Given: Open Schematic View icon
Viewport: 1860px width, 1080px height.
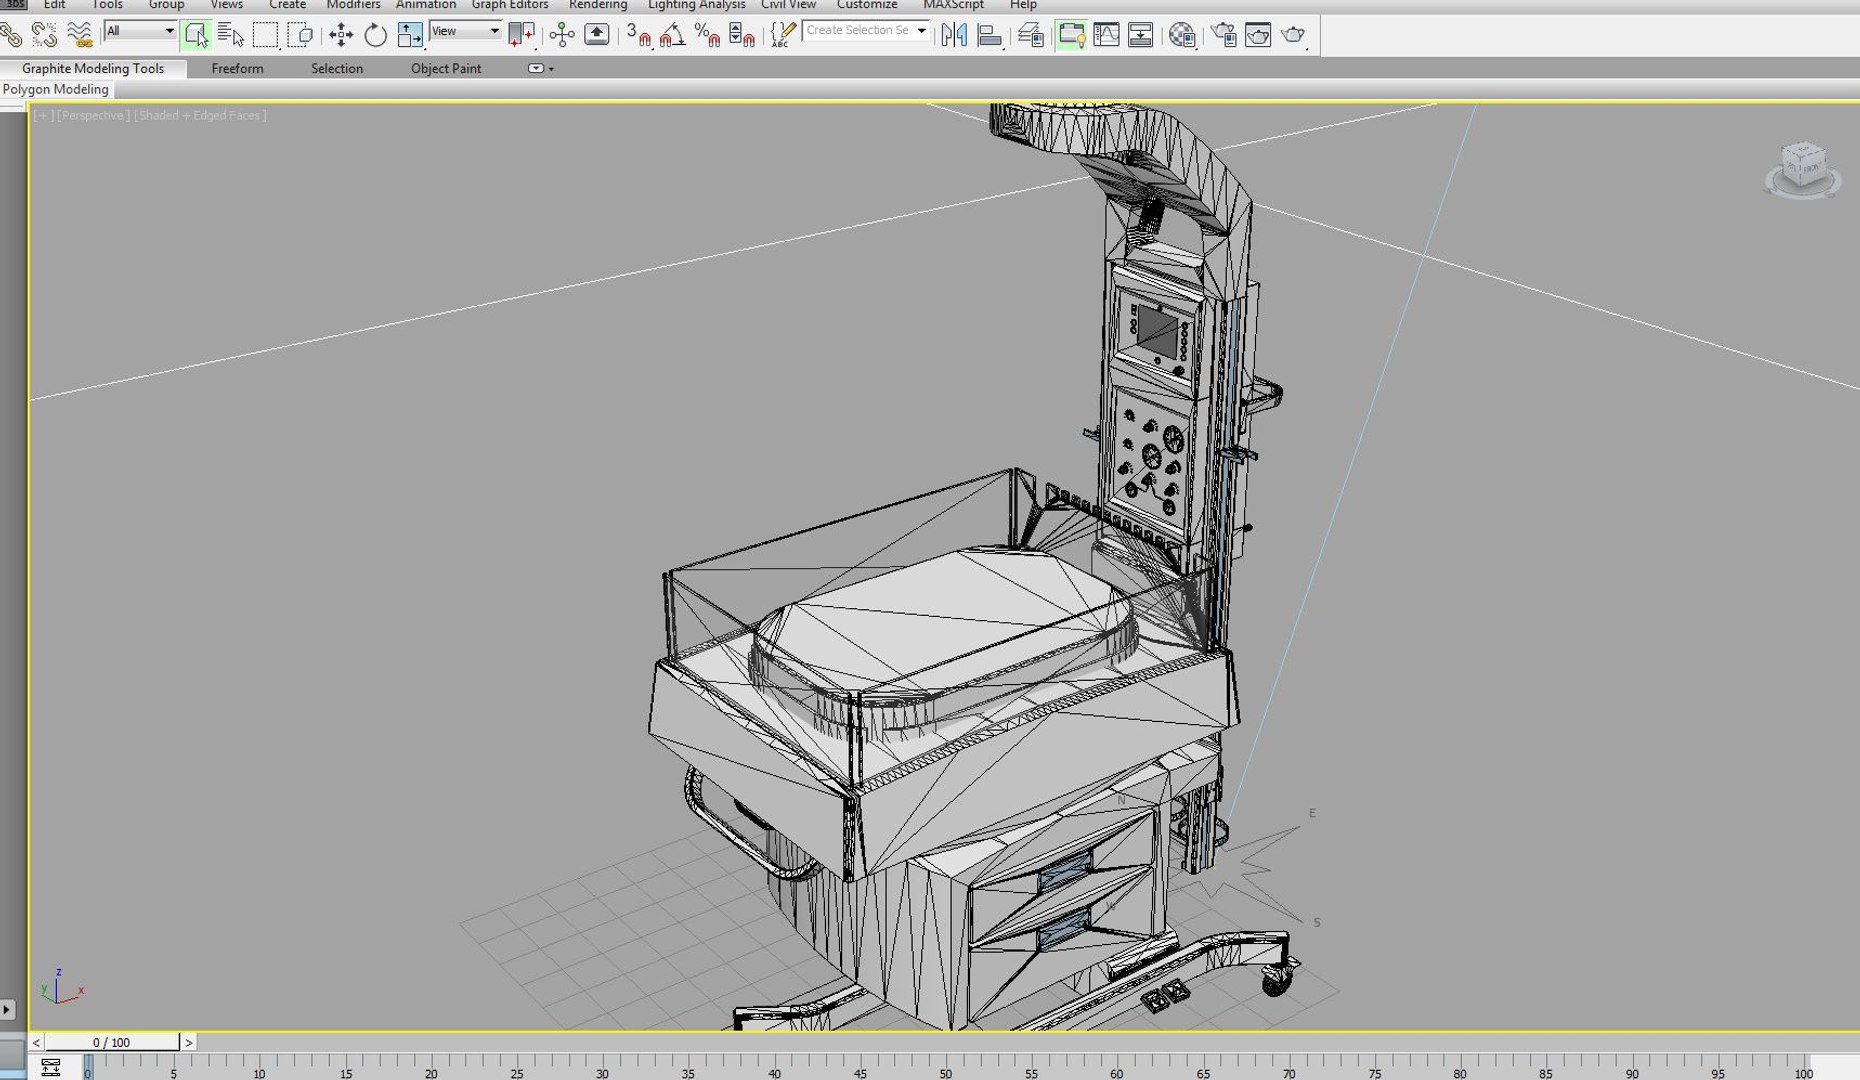Looking at the screenshot, I should click(x=1140, y=35).
